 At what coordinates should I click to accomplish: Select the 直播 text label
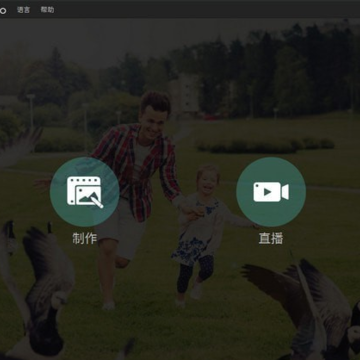pos(271,238)
